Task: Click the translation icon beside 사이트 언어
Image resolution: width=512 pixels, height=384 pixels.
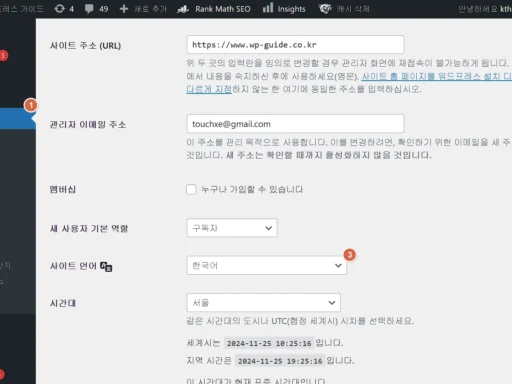Action: pos(106,266)
